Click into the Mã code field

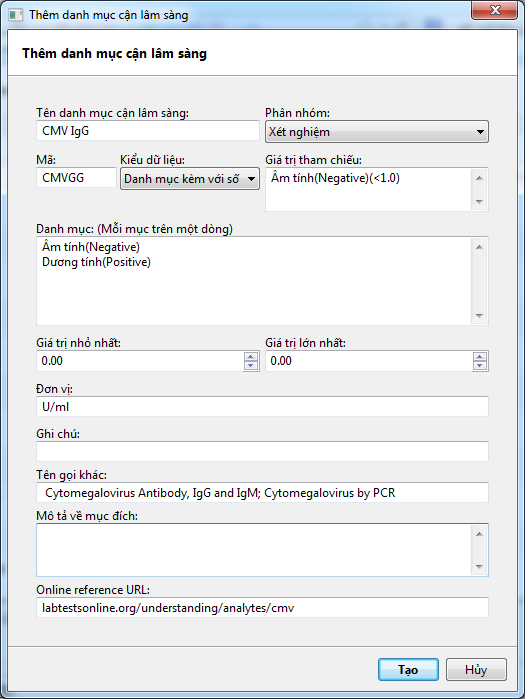(76, 177)
